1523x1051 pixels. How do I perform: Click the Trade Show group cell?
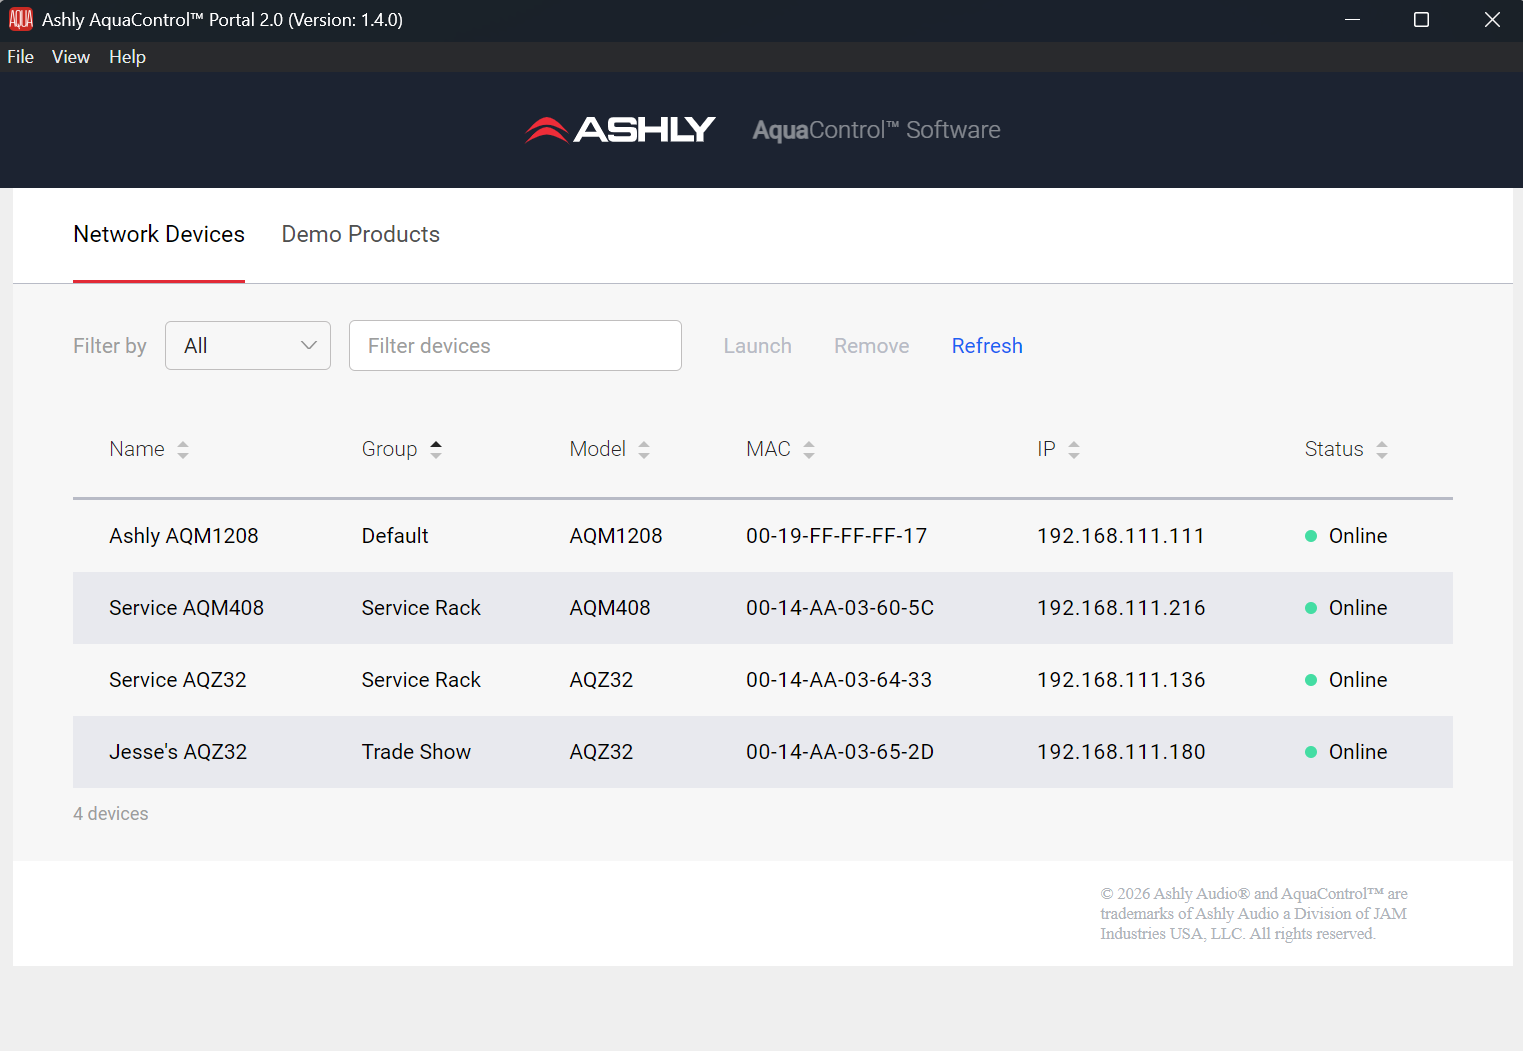[x=416, y=752]
